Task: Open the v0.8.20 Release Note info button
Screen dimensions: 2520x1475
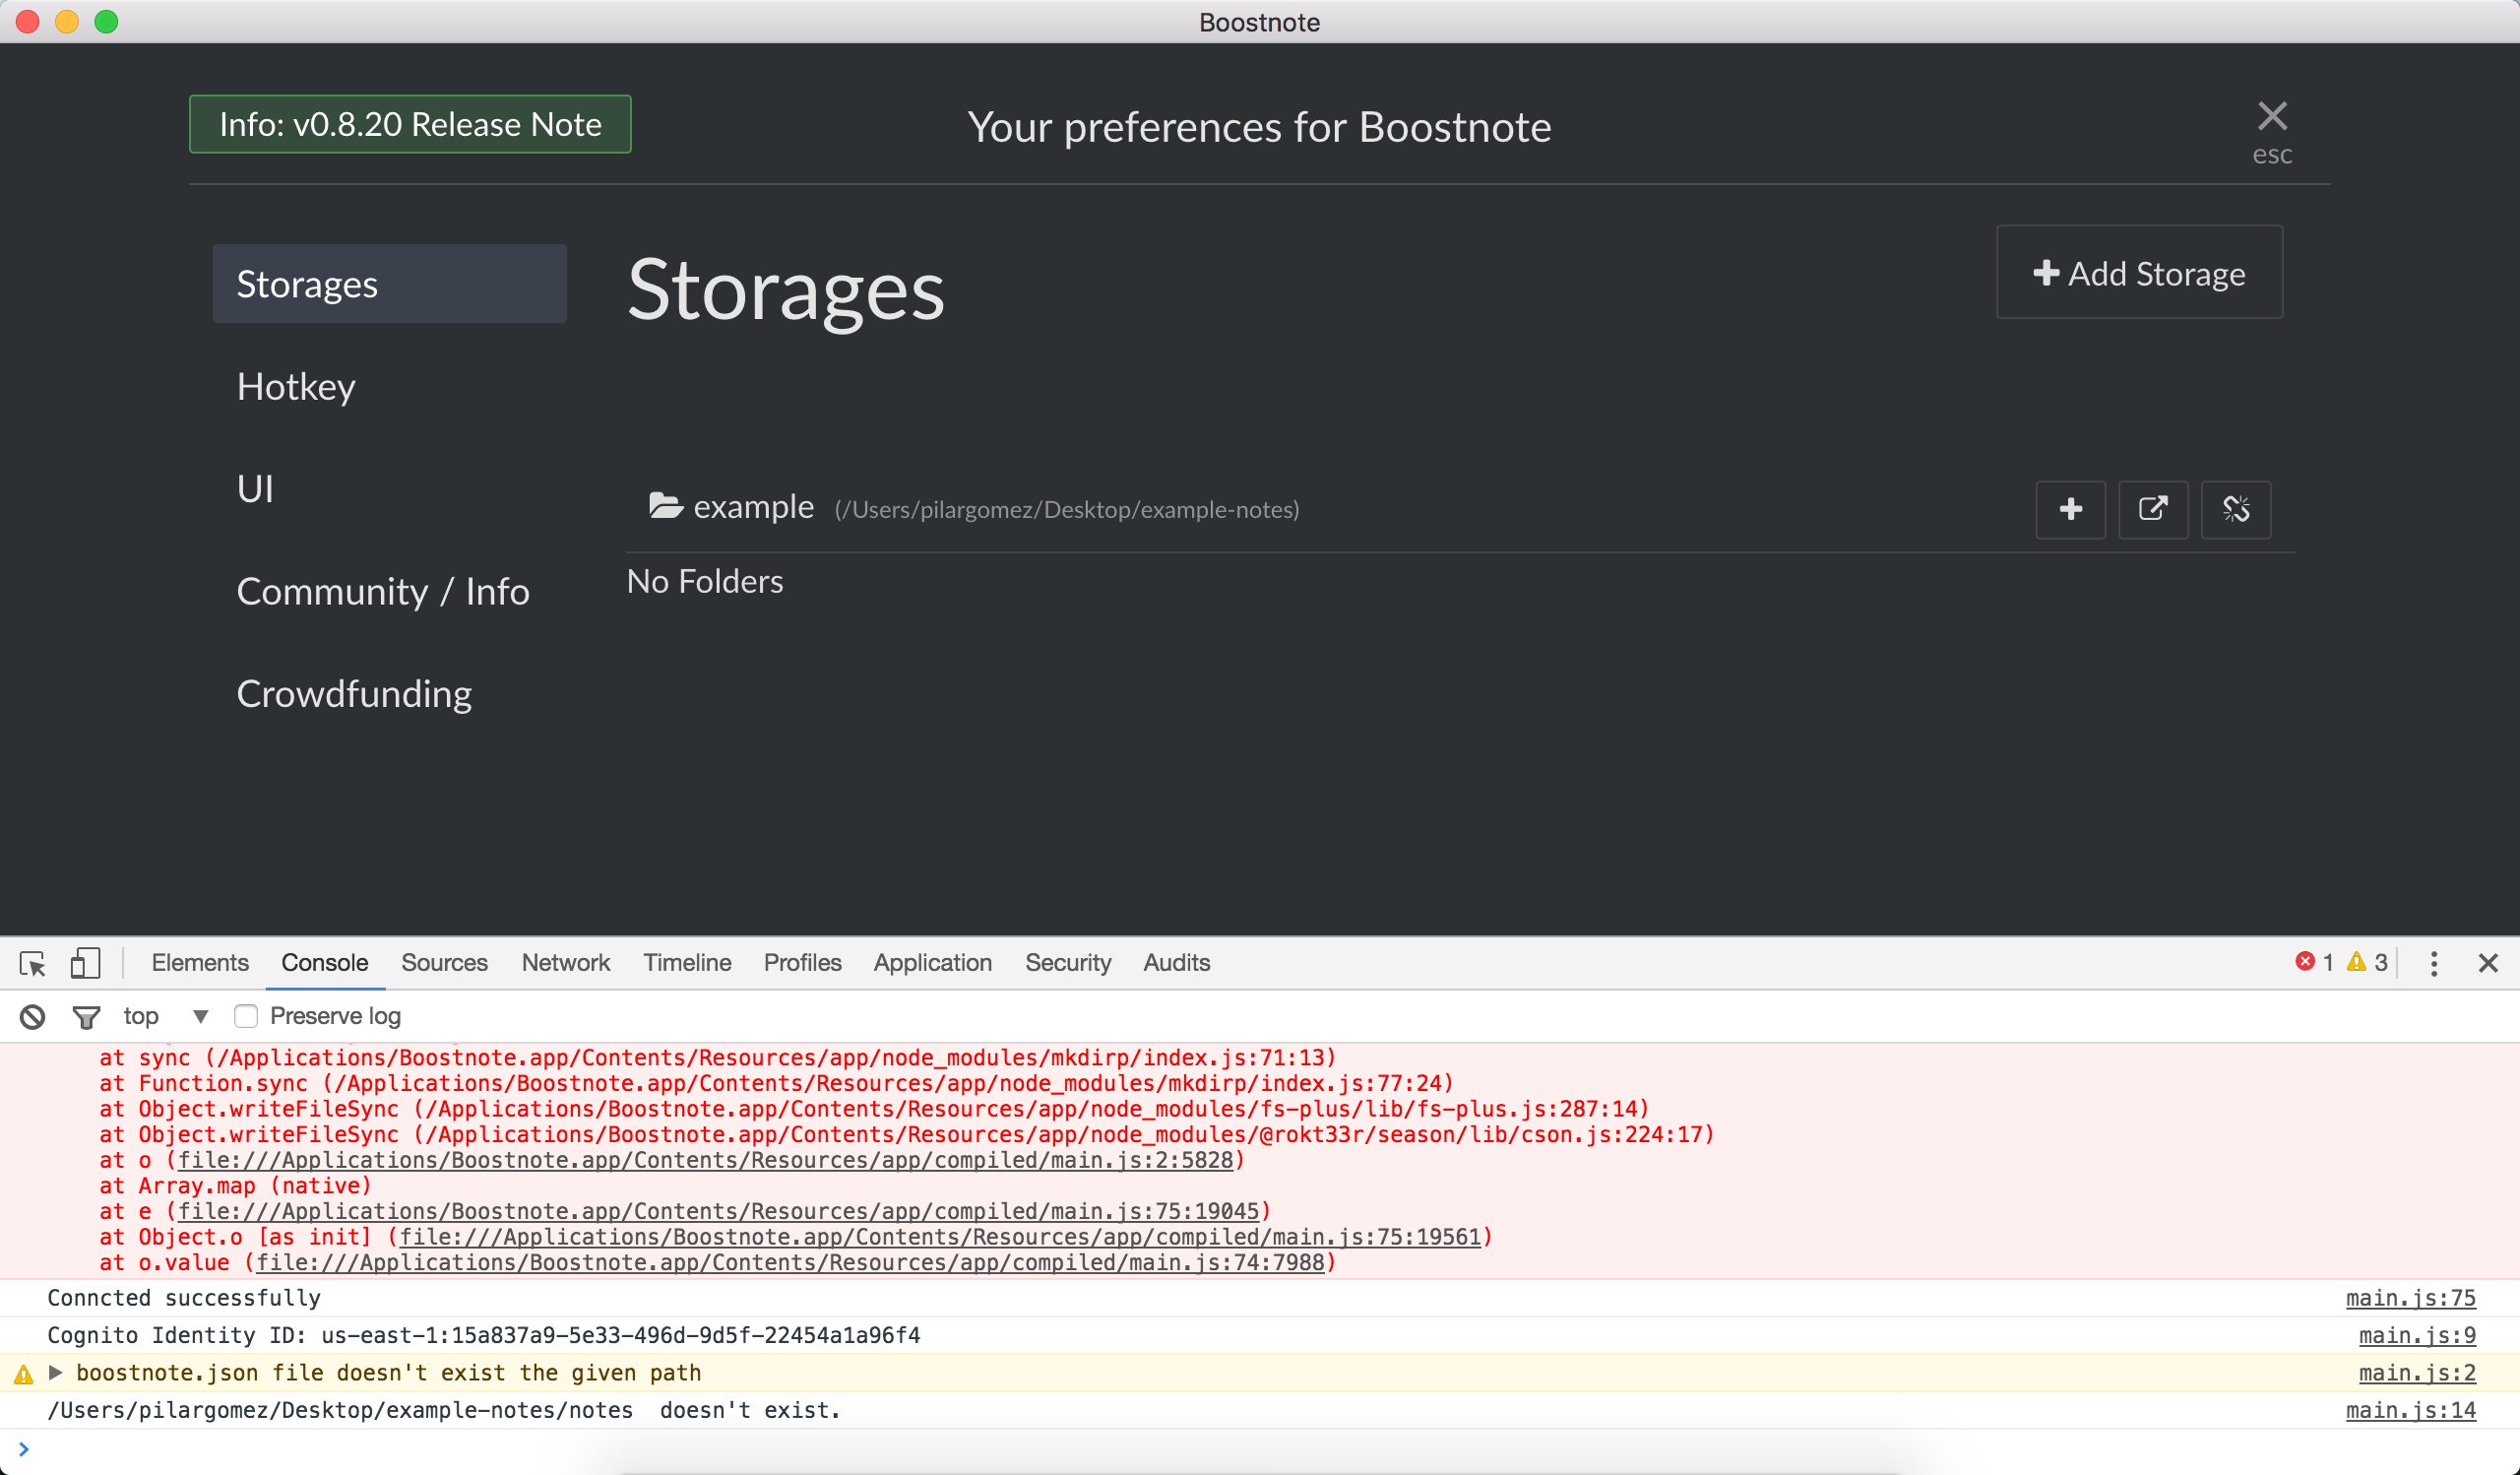Action: (410, 124)
